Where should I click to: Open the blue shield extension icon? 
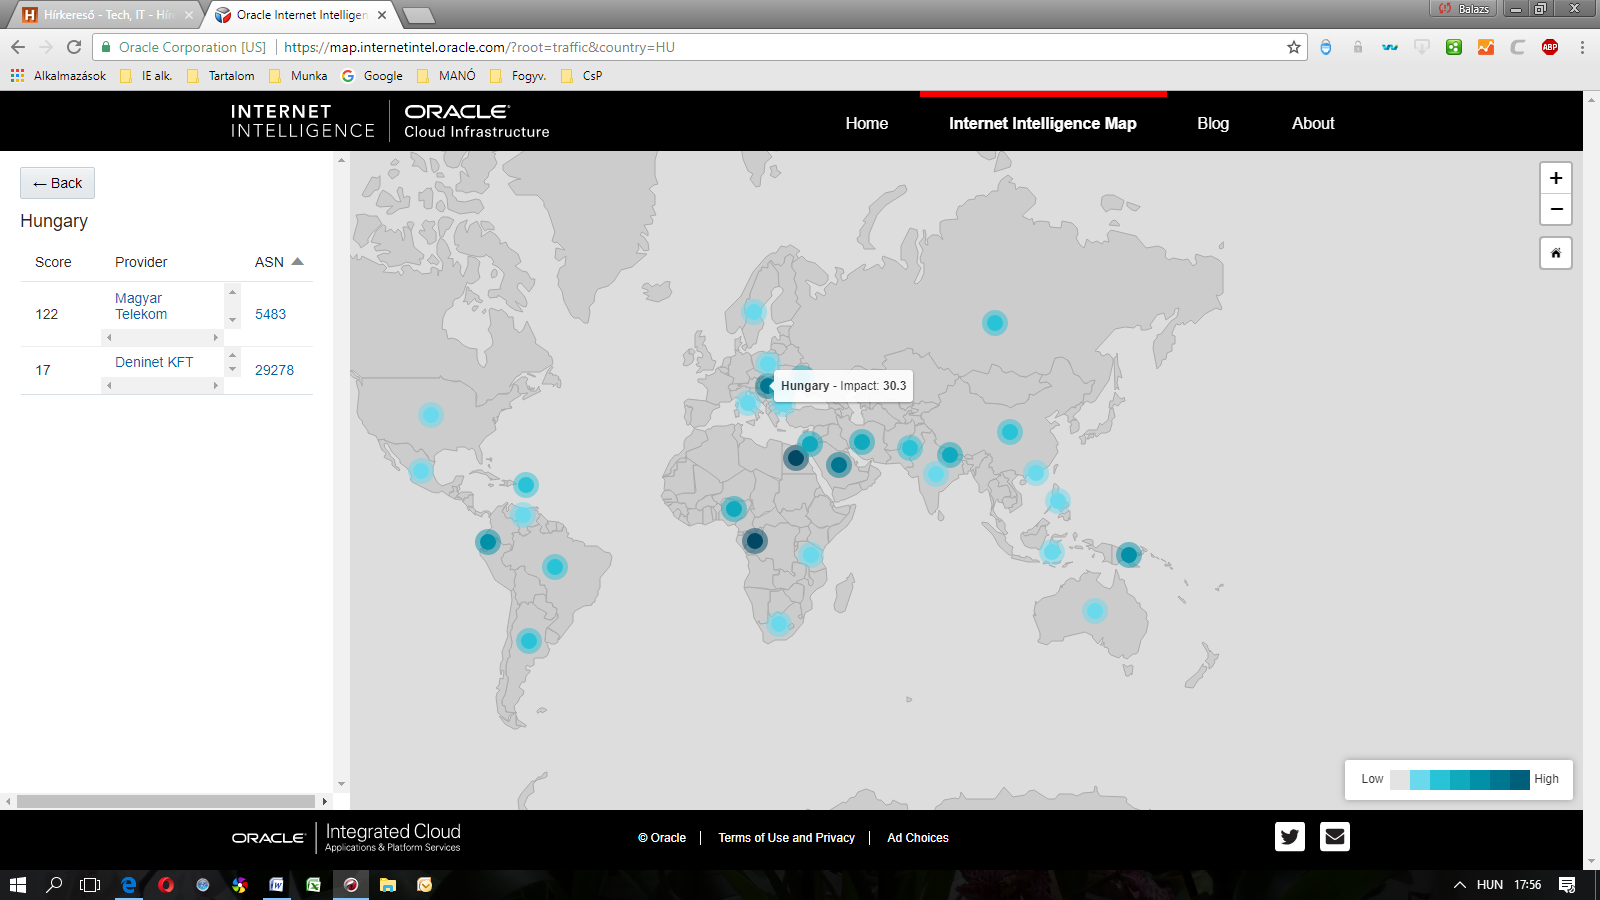pyautogui.click(x=1326, y=47)
